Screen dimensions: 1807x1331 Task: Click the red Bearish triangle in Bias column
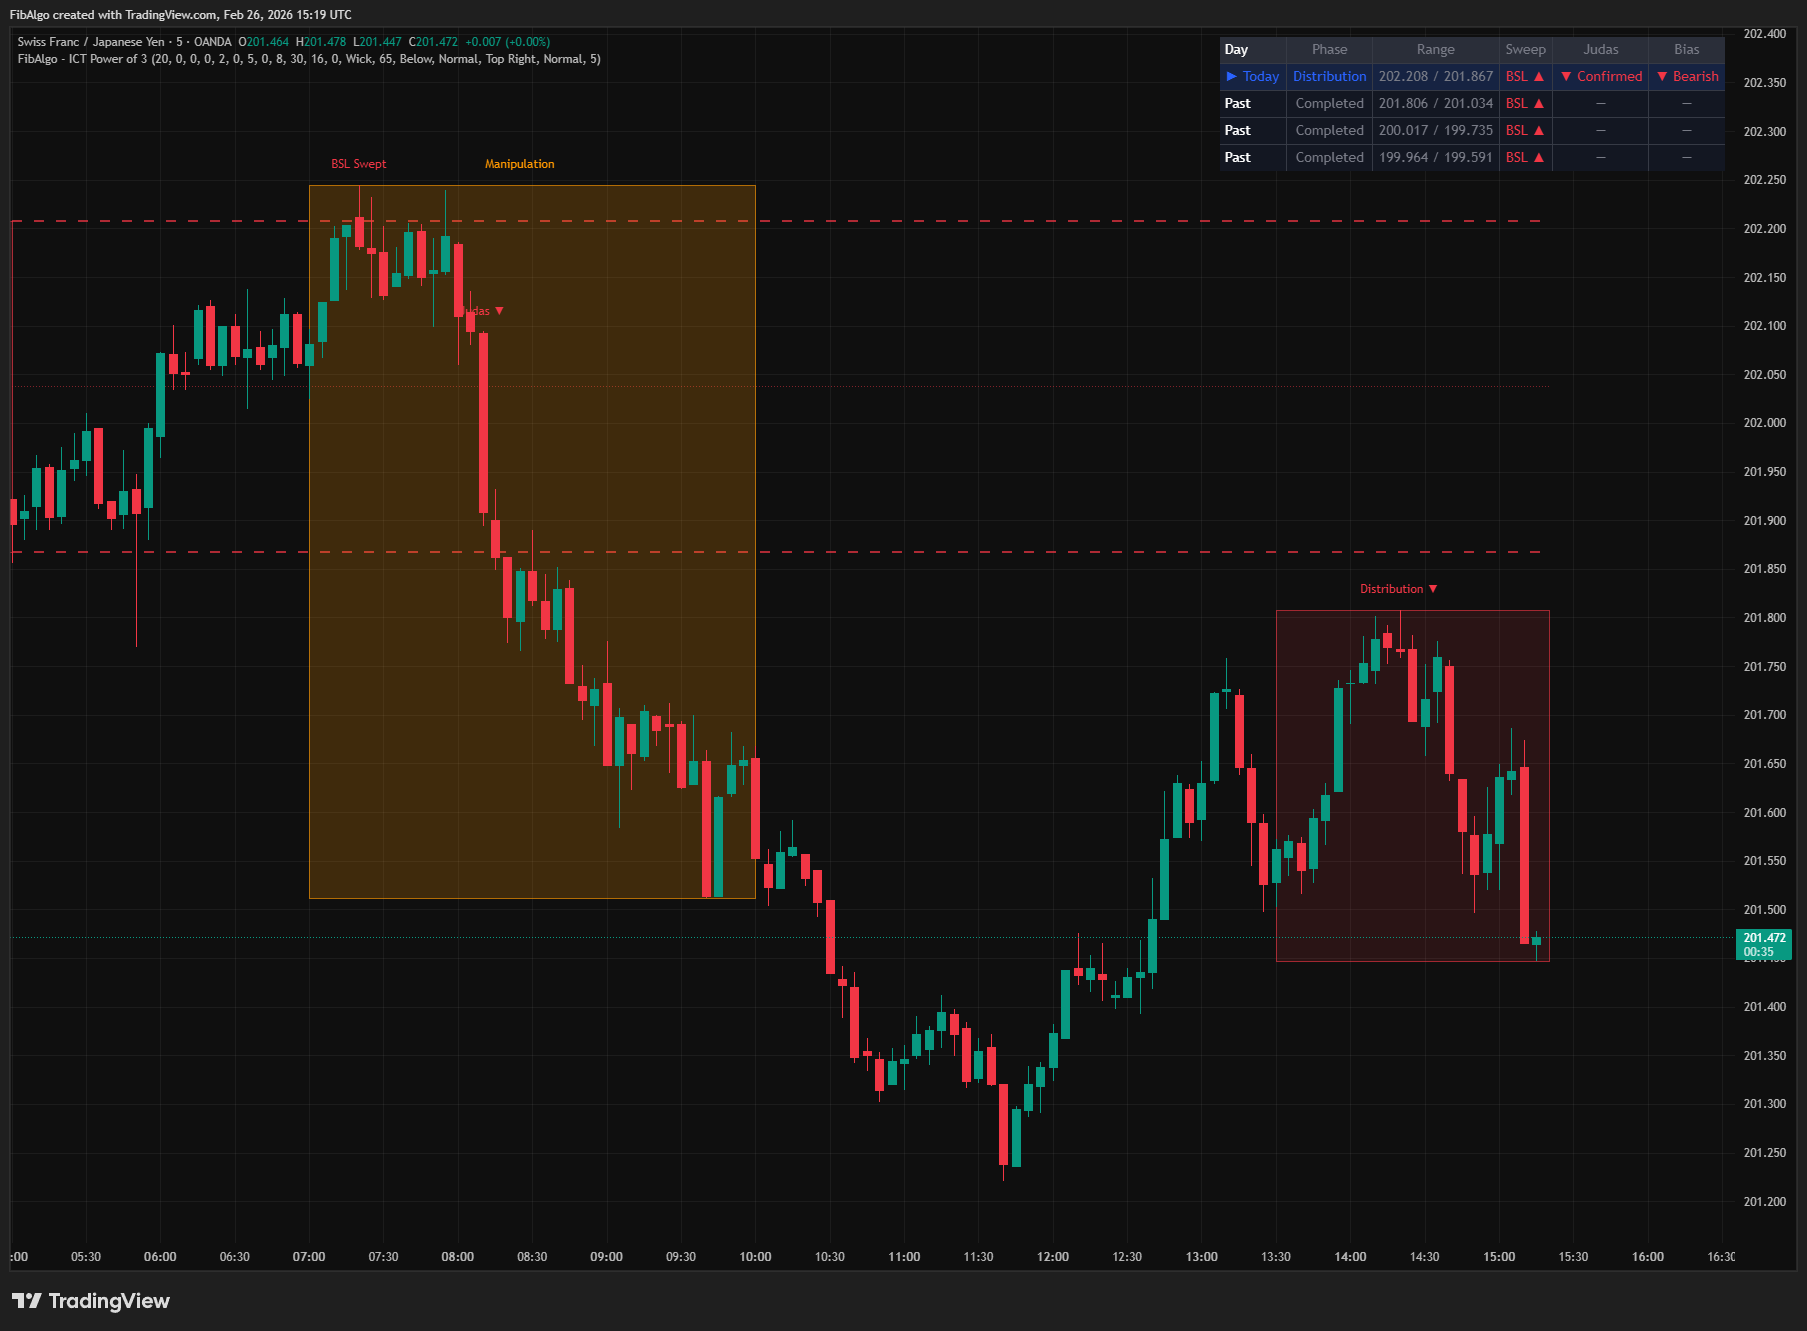(x=1662, y=76)
